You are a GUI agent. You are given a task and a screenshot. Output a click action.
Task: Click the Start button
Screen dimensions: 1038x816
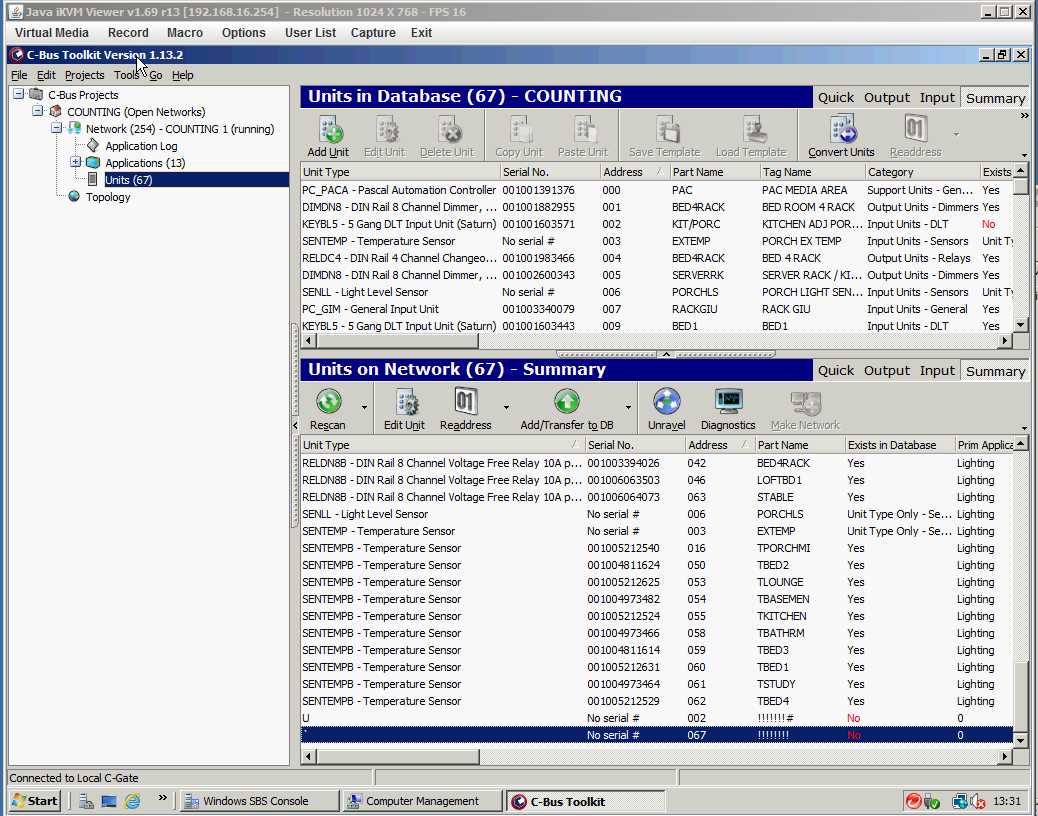pyautogui.click(x=35, y=801)
